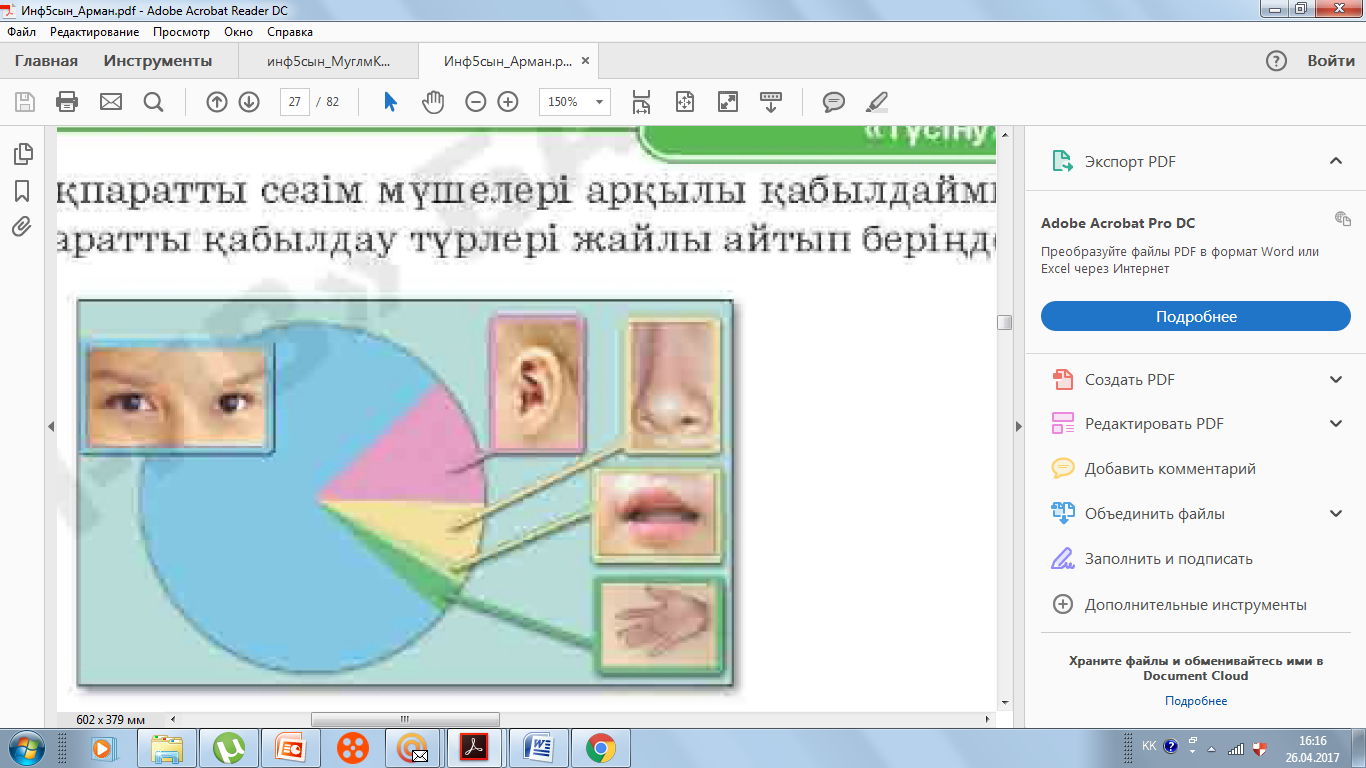Click Подробнее link under Document Cloud
The width and height of the screenshot is (1366, 768).
[x=1196, y=701]
